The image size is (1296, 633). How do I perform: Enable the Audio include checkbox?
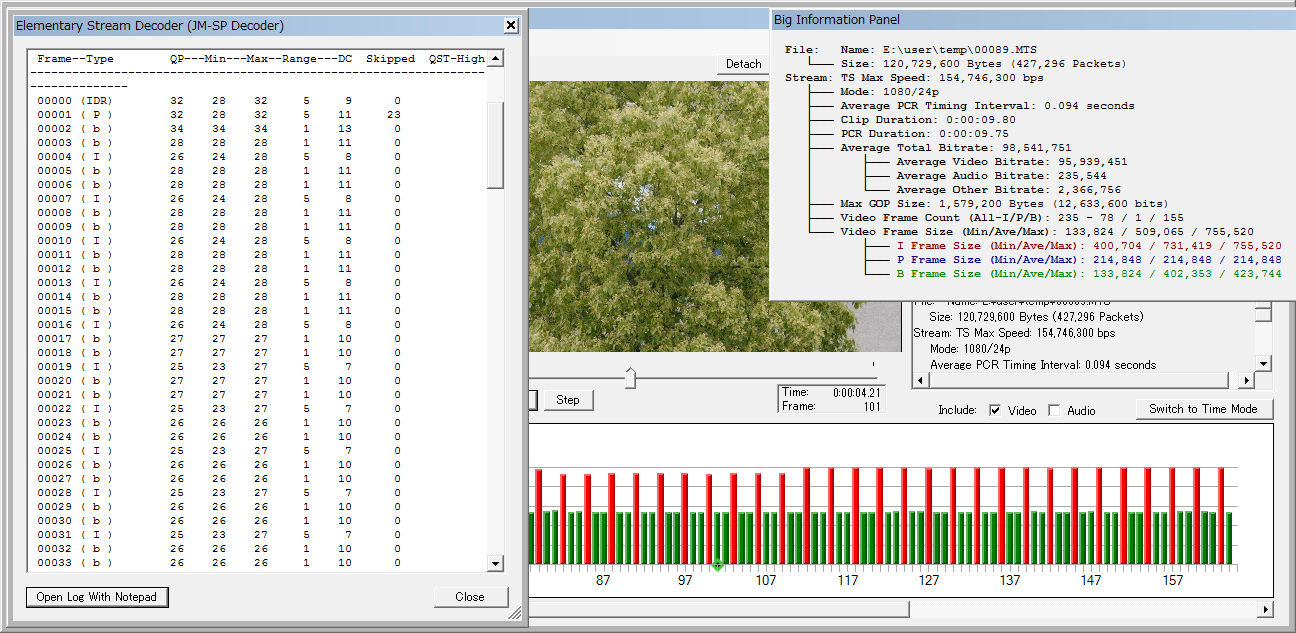tap(1054, 410)
